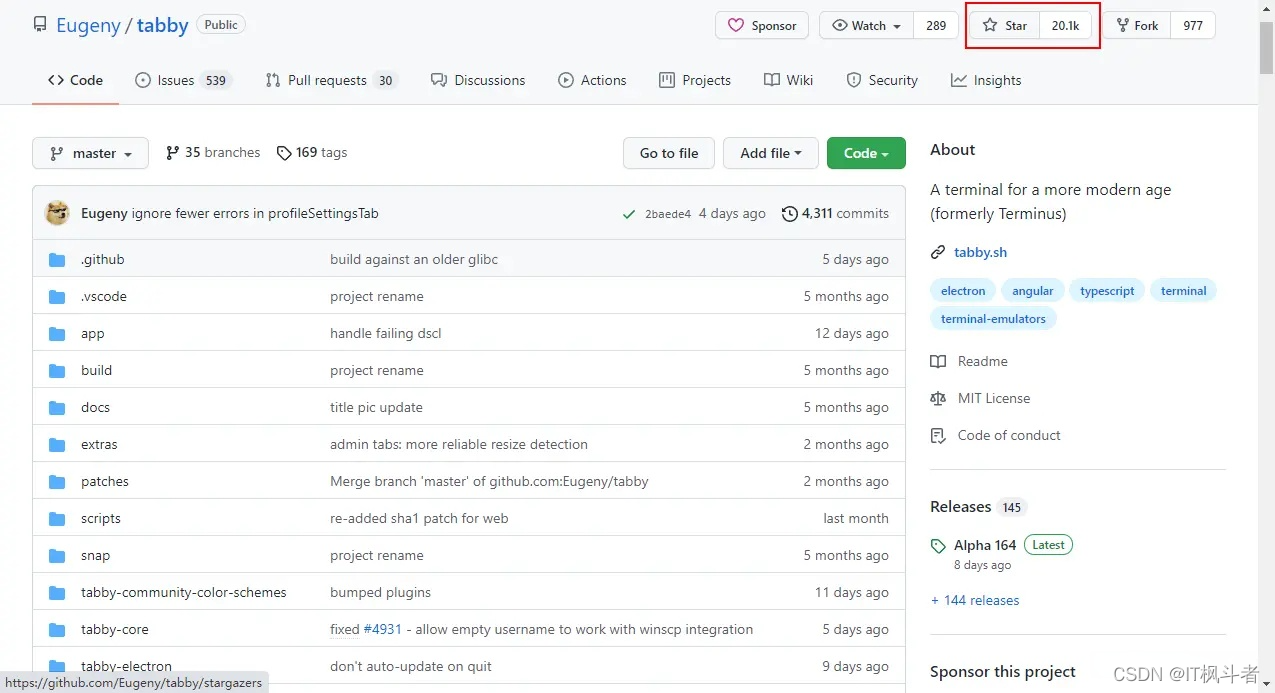Viewport: 1275px width, 693px height.
Task: Click the Sponsor heart button
Action: tap(762, 26)
